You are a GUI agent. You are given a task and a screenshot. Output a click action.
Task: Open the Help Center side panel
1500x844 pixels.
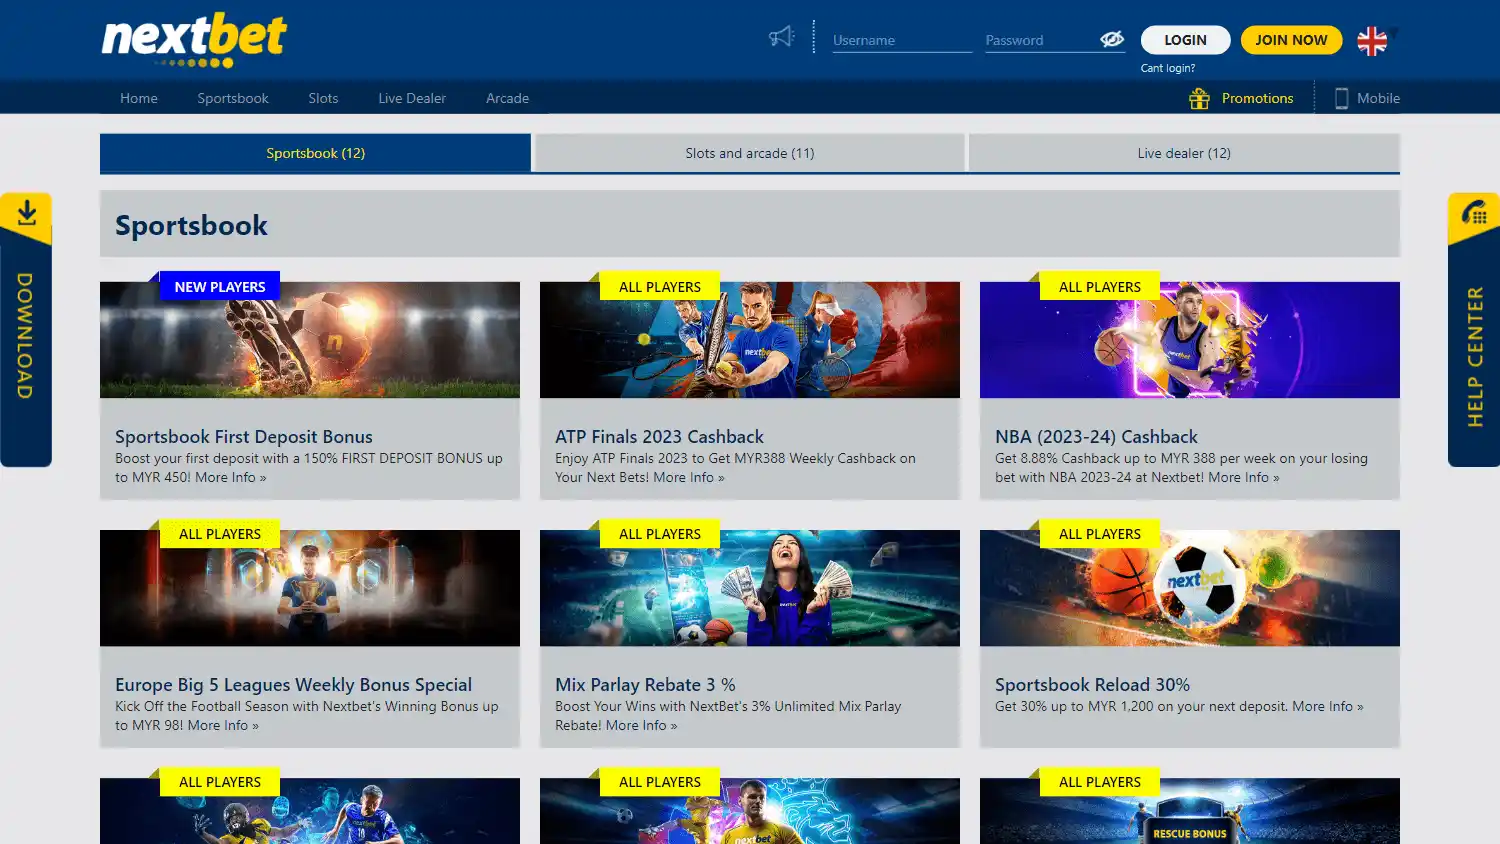1474,330
